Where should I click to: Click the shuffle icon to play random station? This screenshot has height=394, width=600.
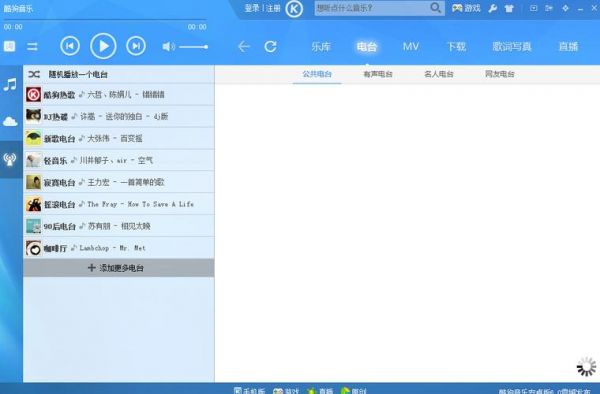coord(34,74)
